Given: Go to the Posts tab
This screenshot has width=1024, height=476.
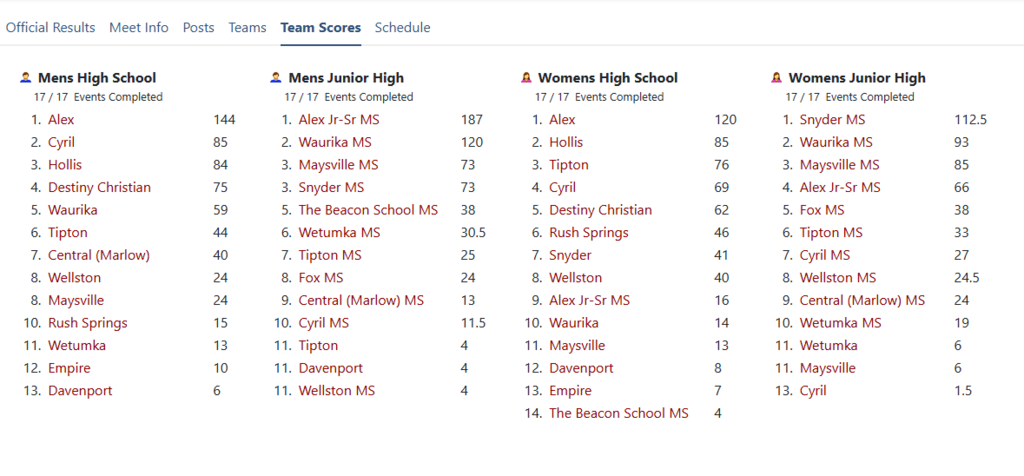Looking at the screenshot, I should pyautogui.click(x=198, y=28).
